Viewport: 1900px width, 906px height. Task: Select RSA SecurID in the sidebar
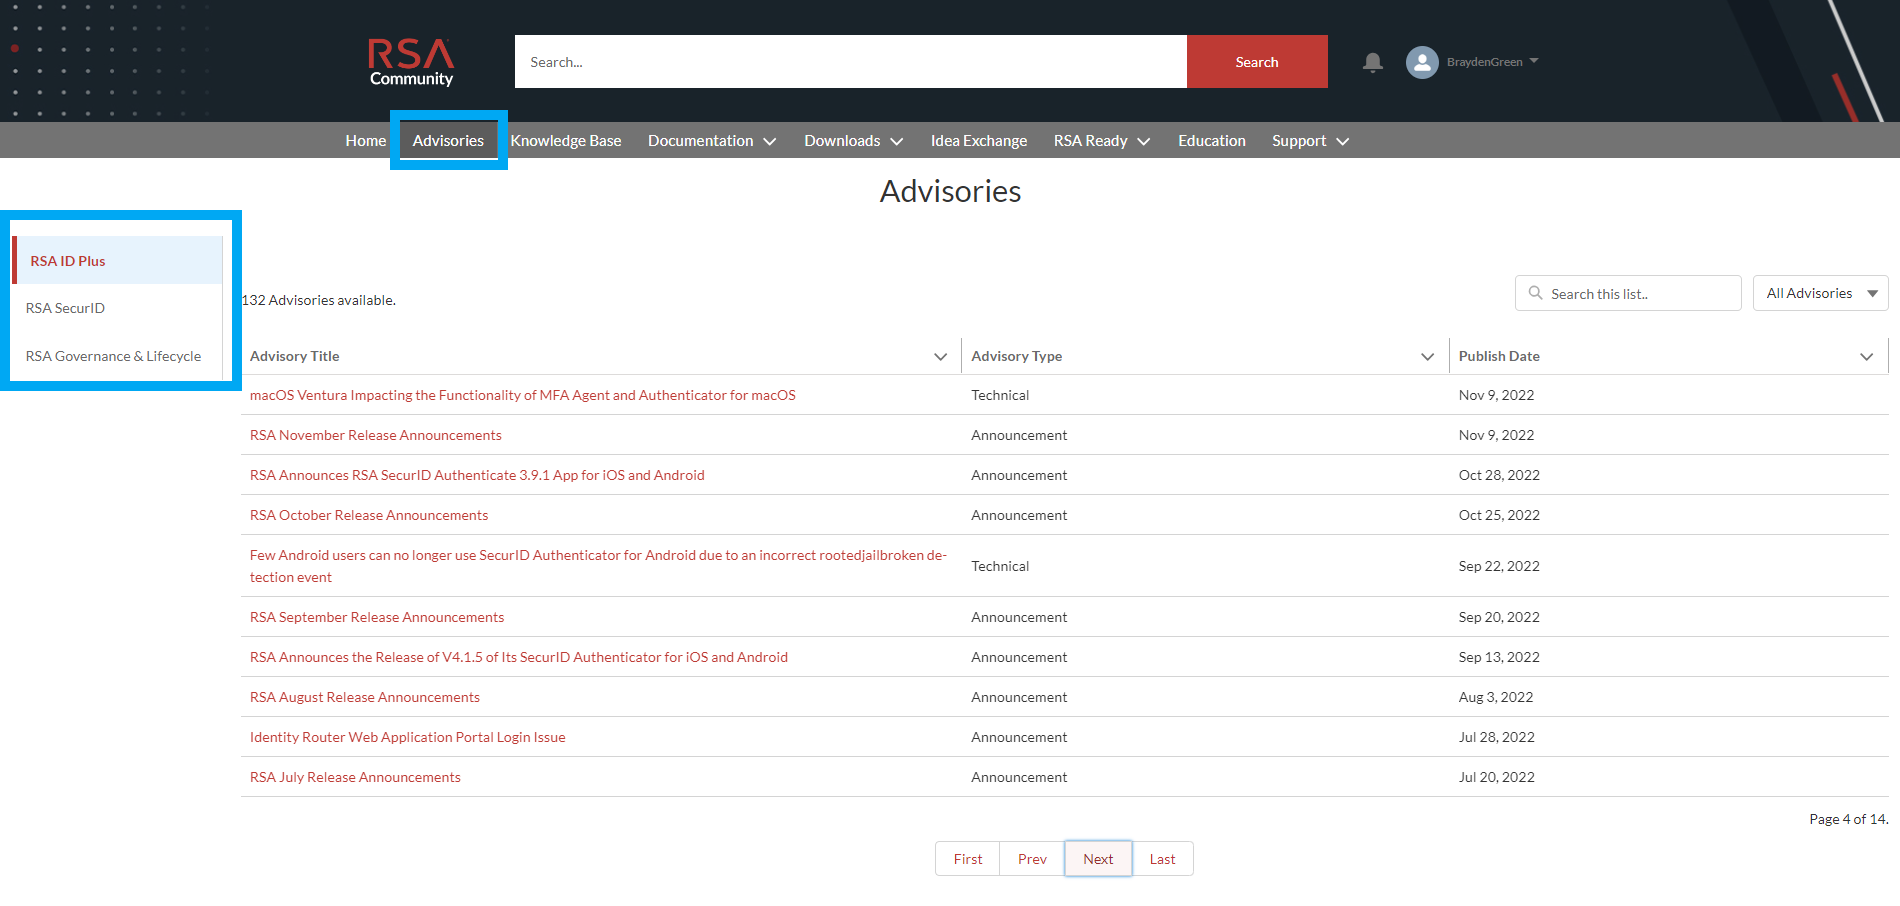(65, 308)
